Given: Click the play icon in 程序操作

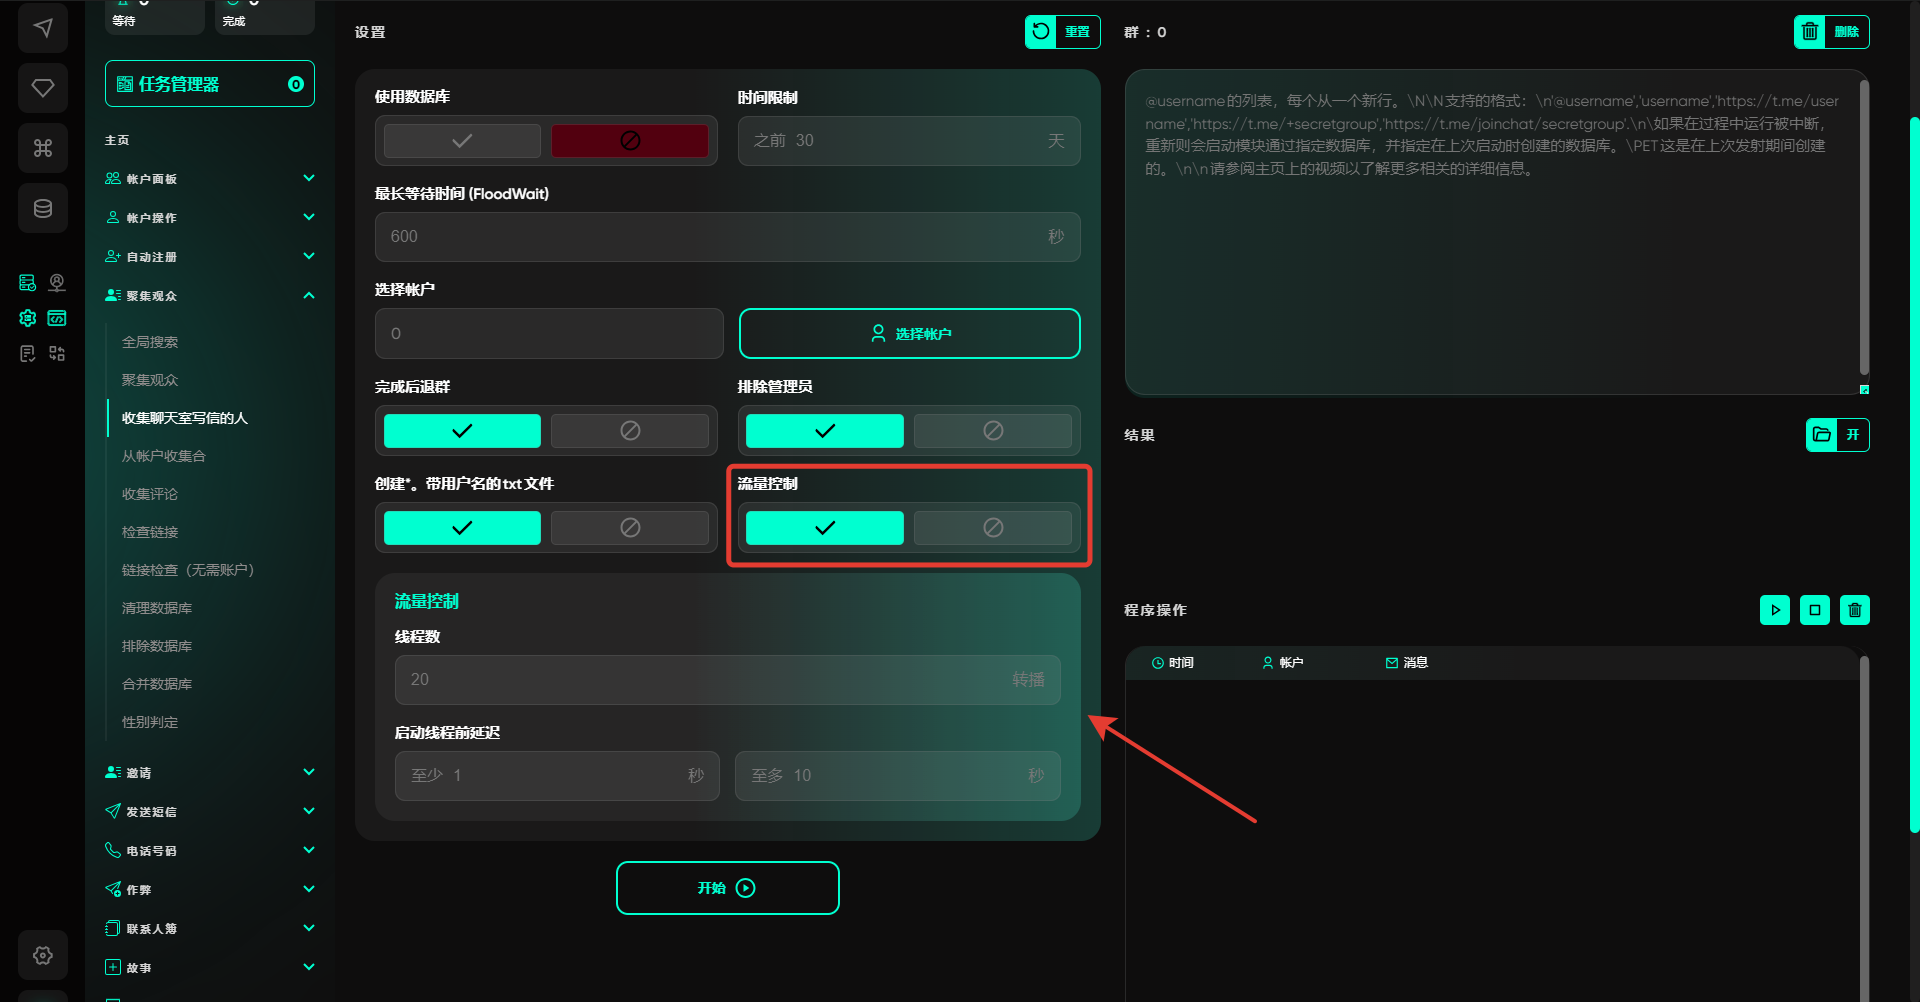Looking at the screenshot, I should pos(1775,610).
